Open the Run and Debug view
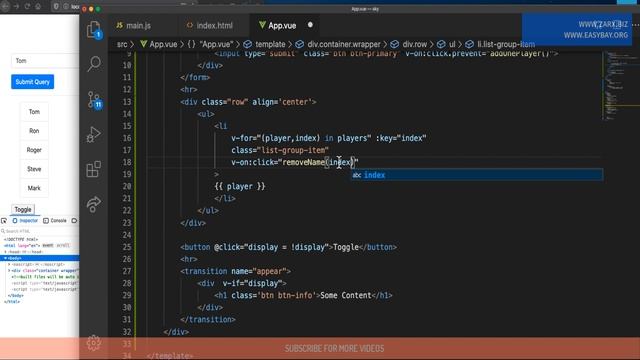Image resolution: width=640 pixels, height=360 pixels. click(93, 134)
